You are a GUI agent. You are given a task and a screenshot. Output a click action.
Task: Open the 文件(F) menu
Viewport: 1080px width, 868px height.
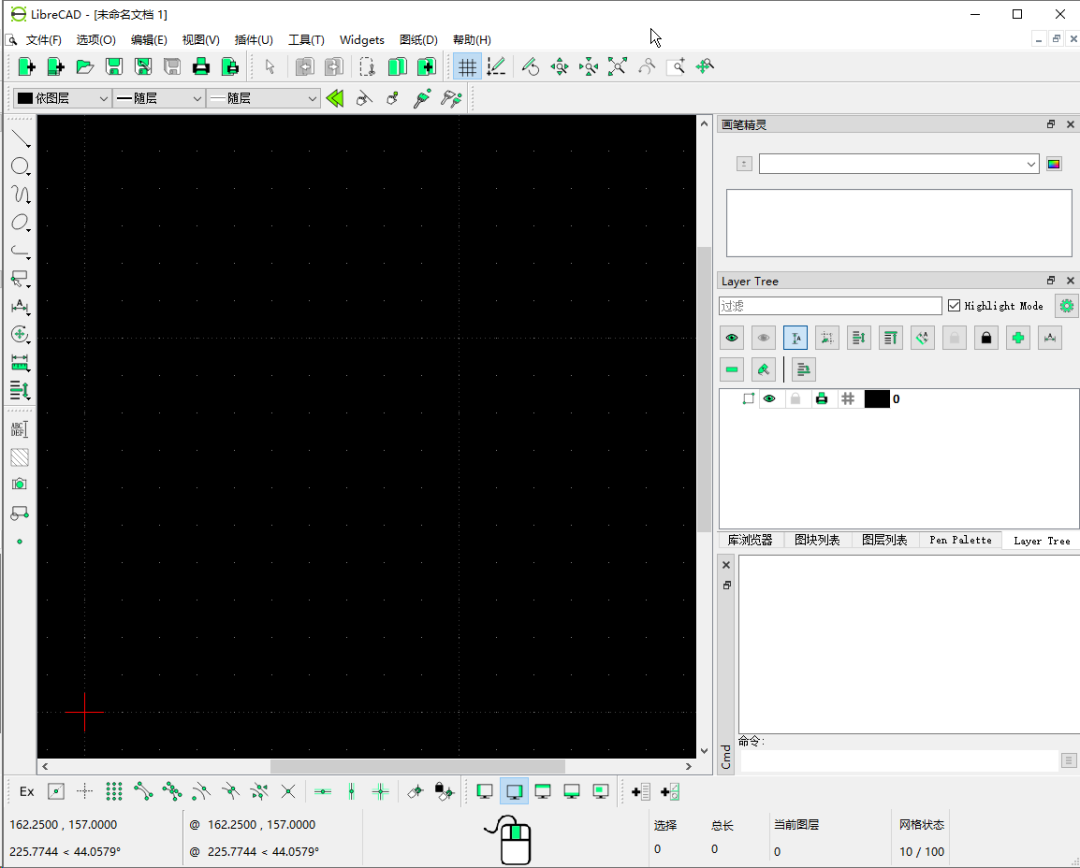(43, 40)
